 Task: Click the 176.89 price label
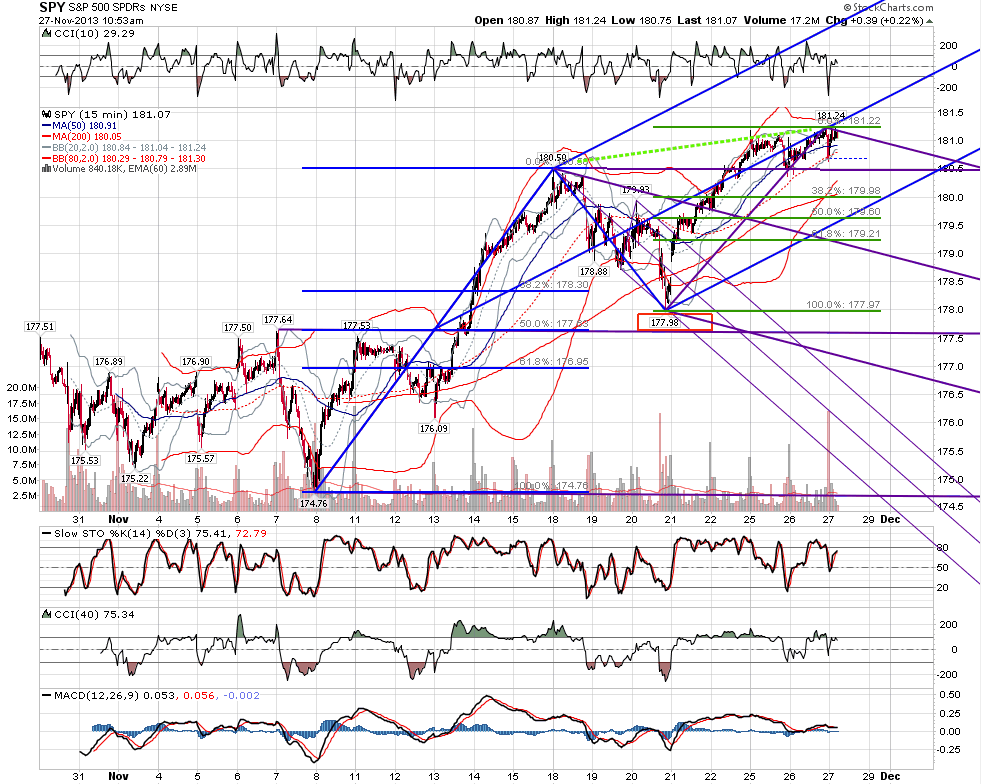(108, 362)
